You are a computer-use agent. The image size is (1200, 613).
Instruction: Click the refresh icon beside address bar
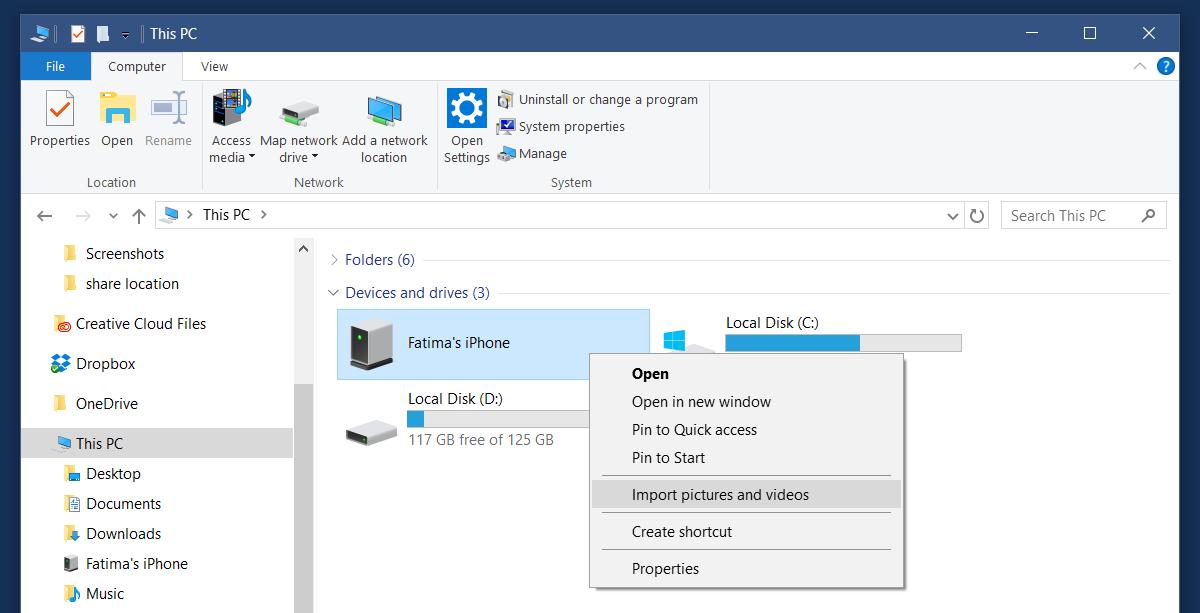point(977,215)
